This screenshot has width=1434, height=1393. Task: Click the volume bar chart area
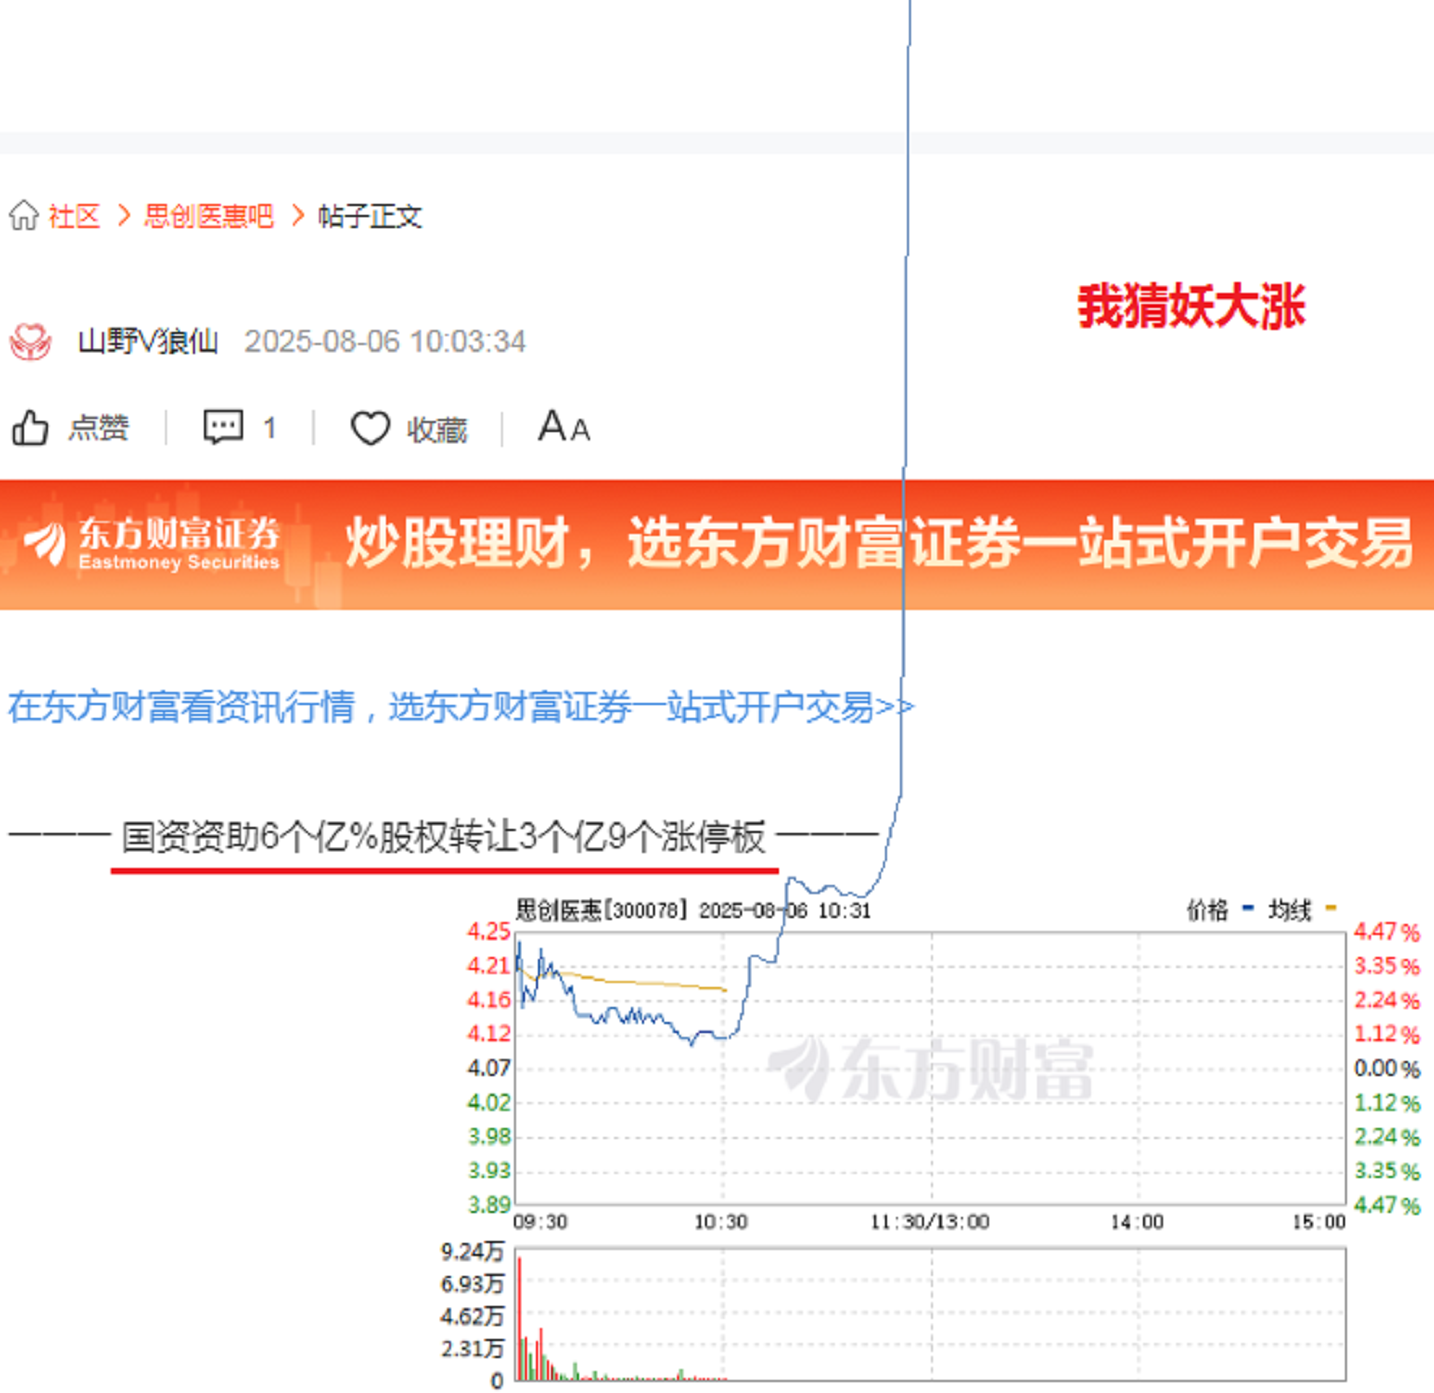click(x=930, y=1314)
